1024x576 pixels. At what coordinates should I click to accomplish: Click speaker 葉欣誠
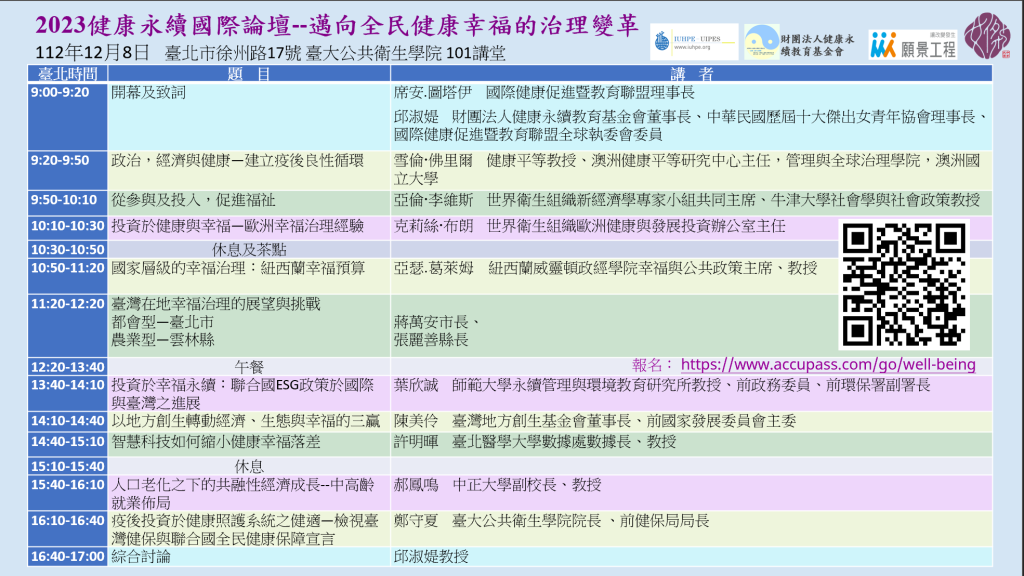tap(416, 385)
